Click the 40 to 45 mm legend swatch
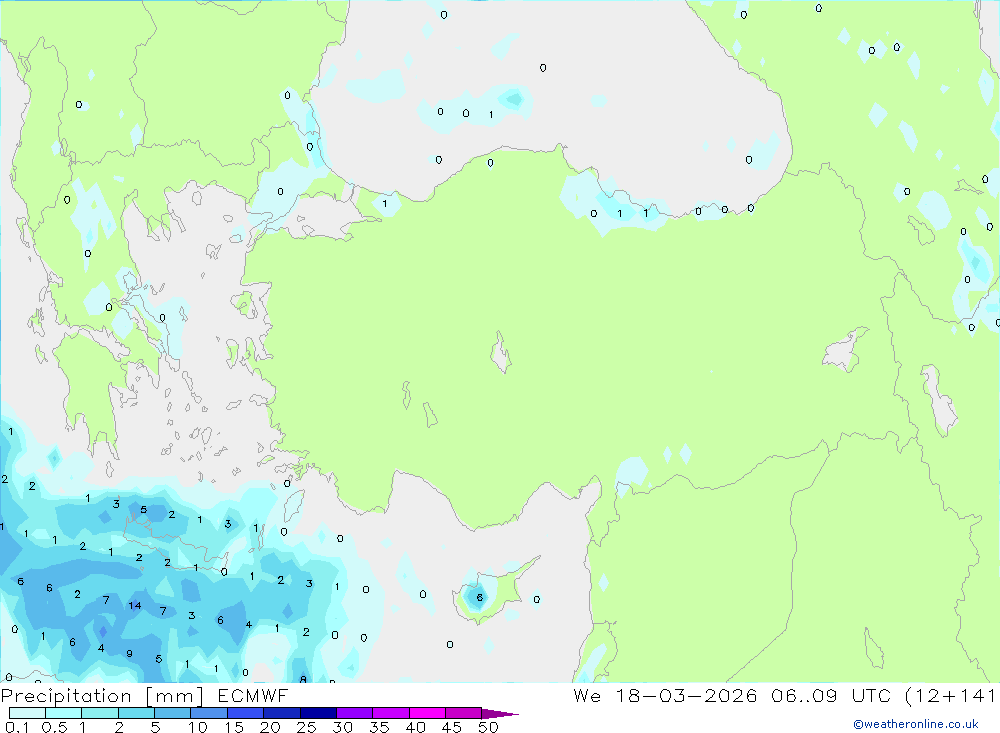Image resolution: width=1000 pixels, height=733 pixels. tap(427, 713)
